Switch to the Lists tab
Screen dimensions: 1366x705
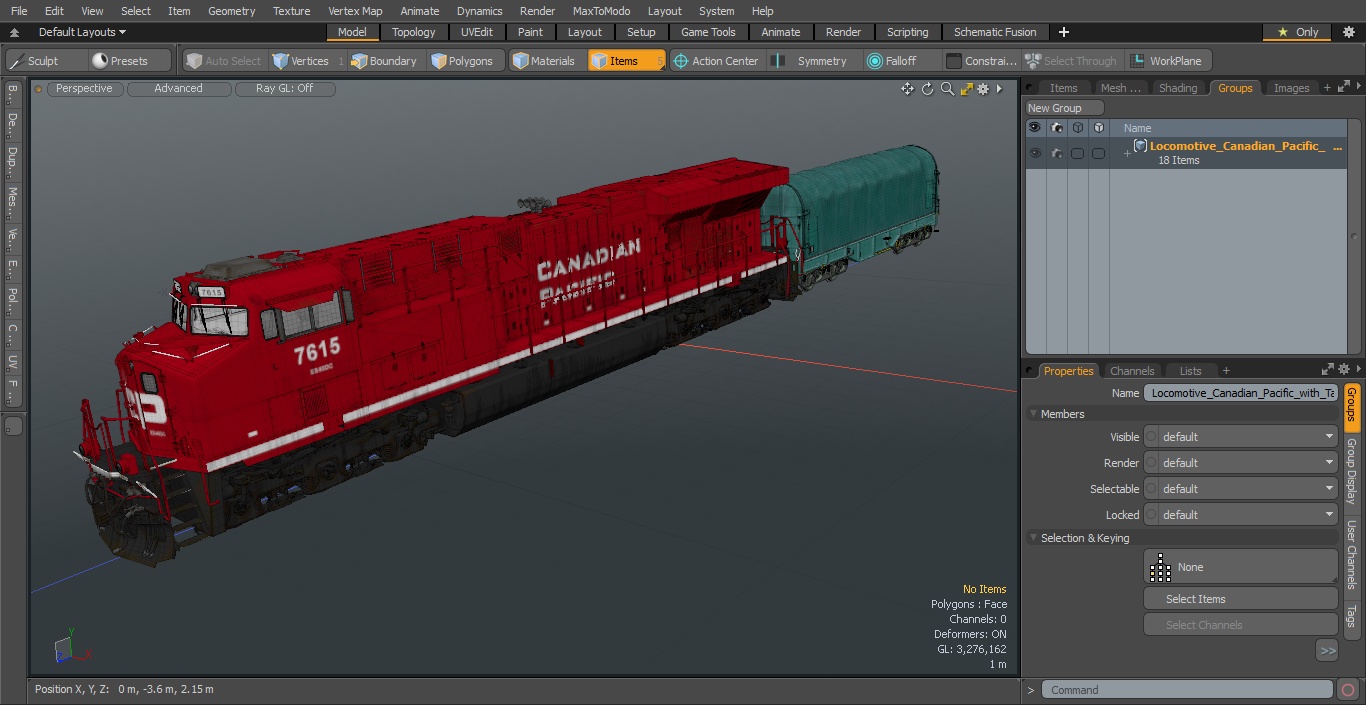1190,371
